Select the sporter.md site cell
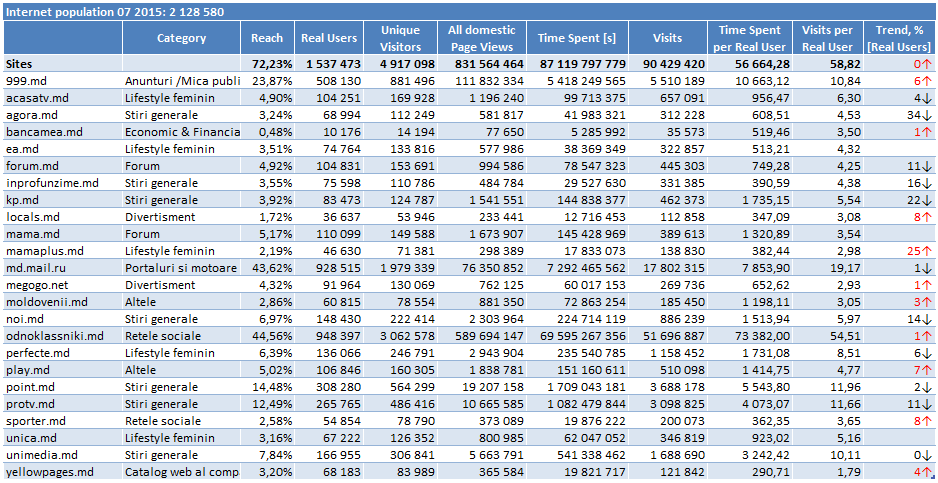 tap(63, 421)
